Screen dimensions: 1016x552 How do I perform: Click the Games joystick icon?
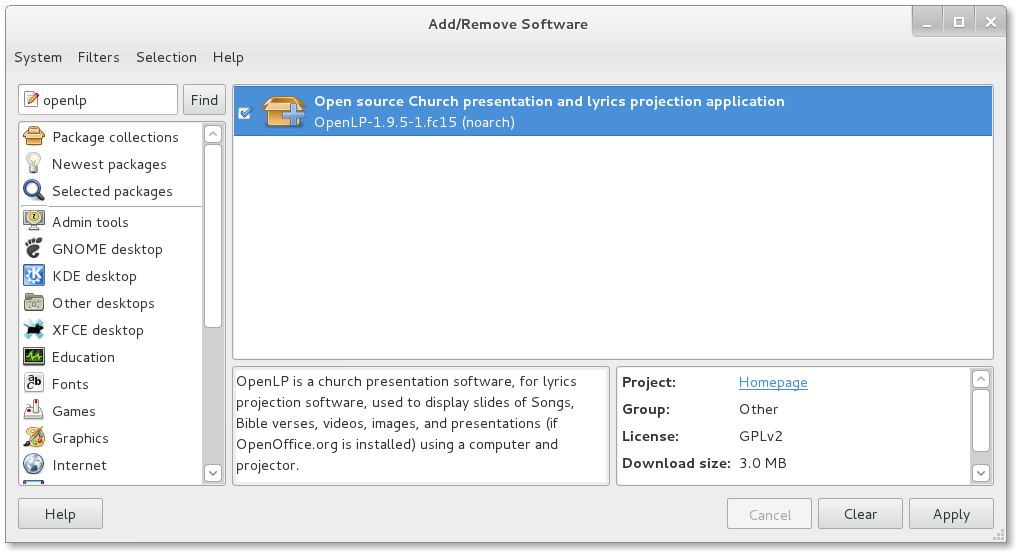34,410
